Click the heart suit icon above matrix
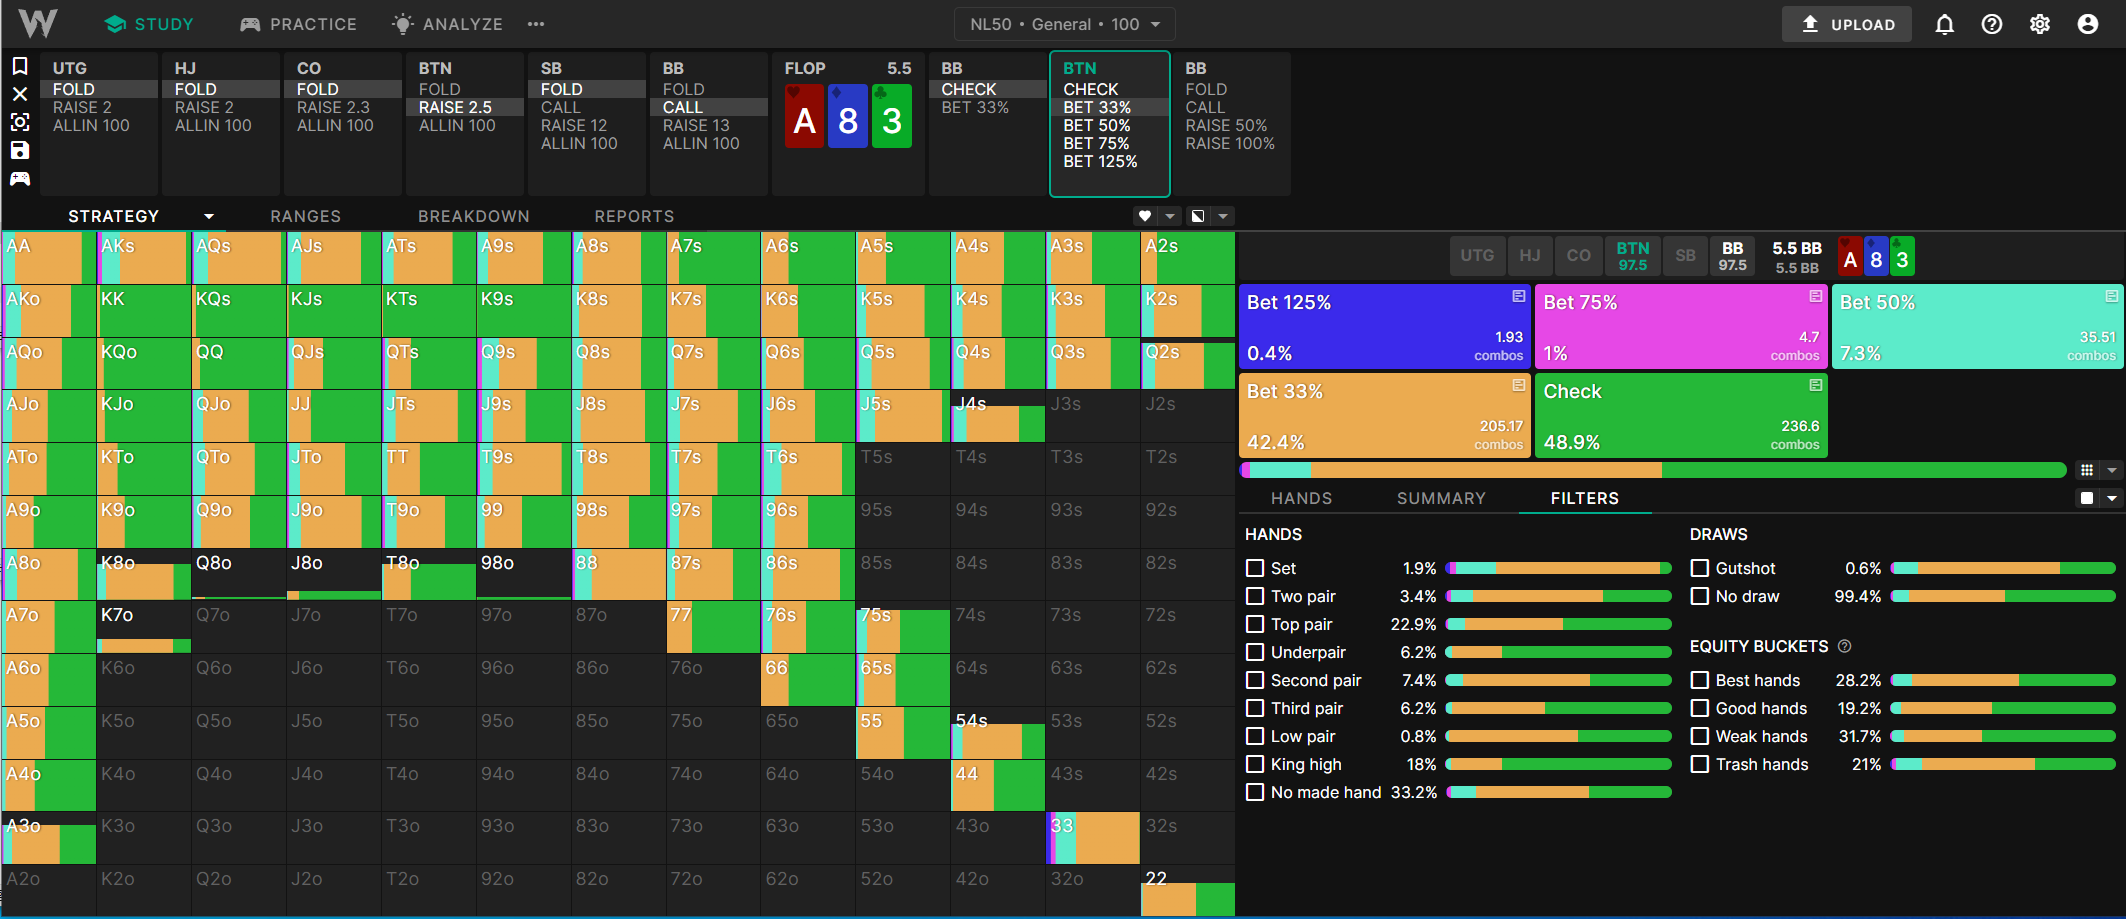This screenshot has width=2126, height=919. [1145, 216]
